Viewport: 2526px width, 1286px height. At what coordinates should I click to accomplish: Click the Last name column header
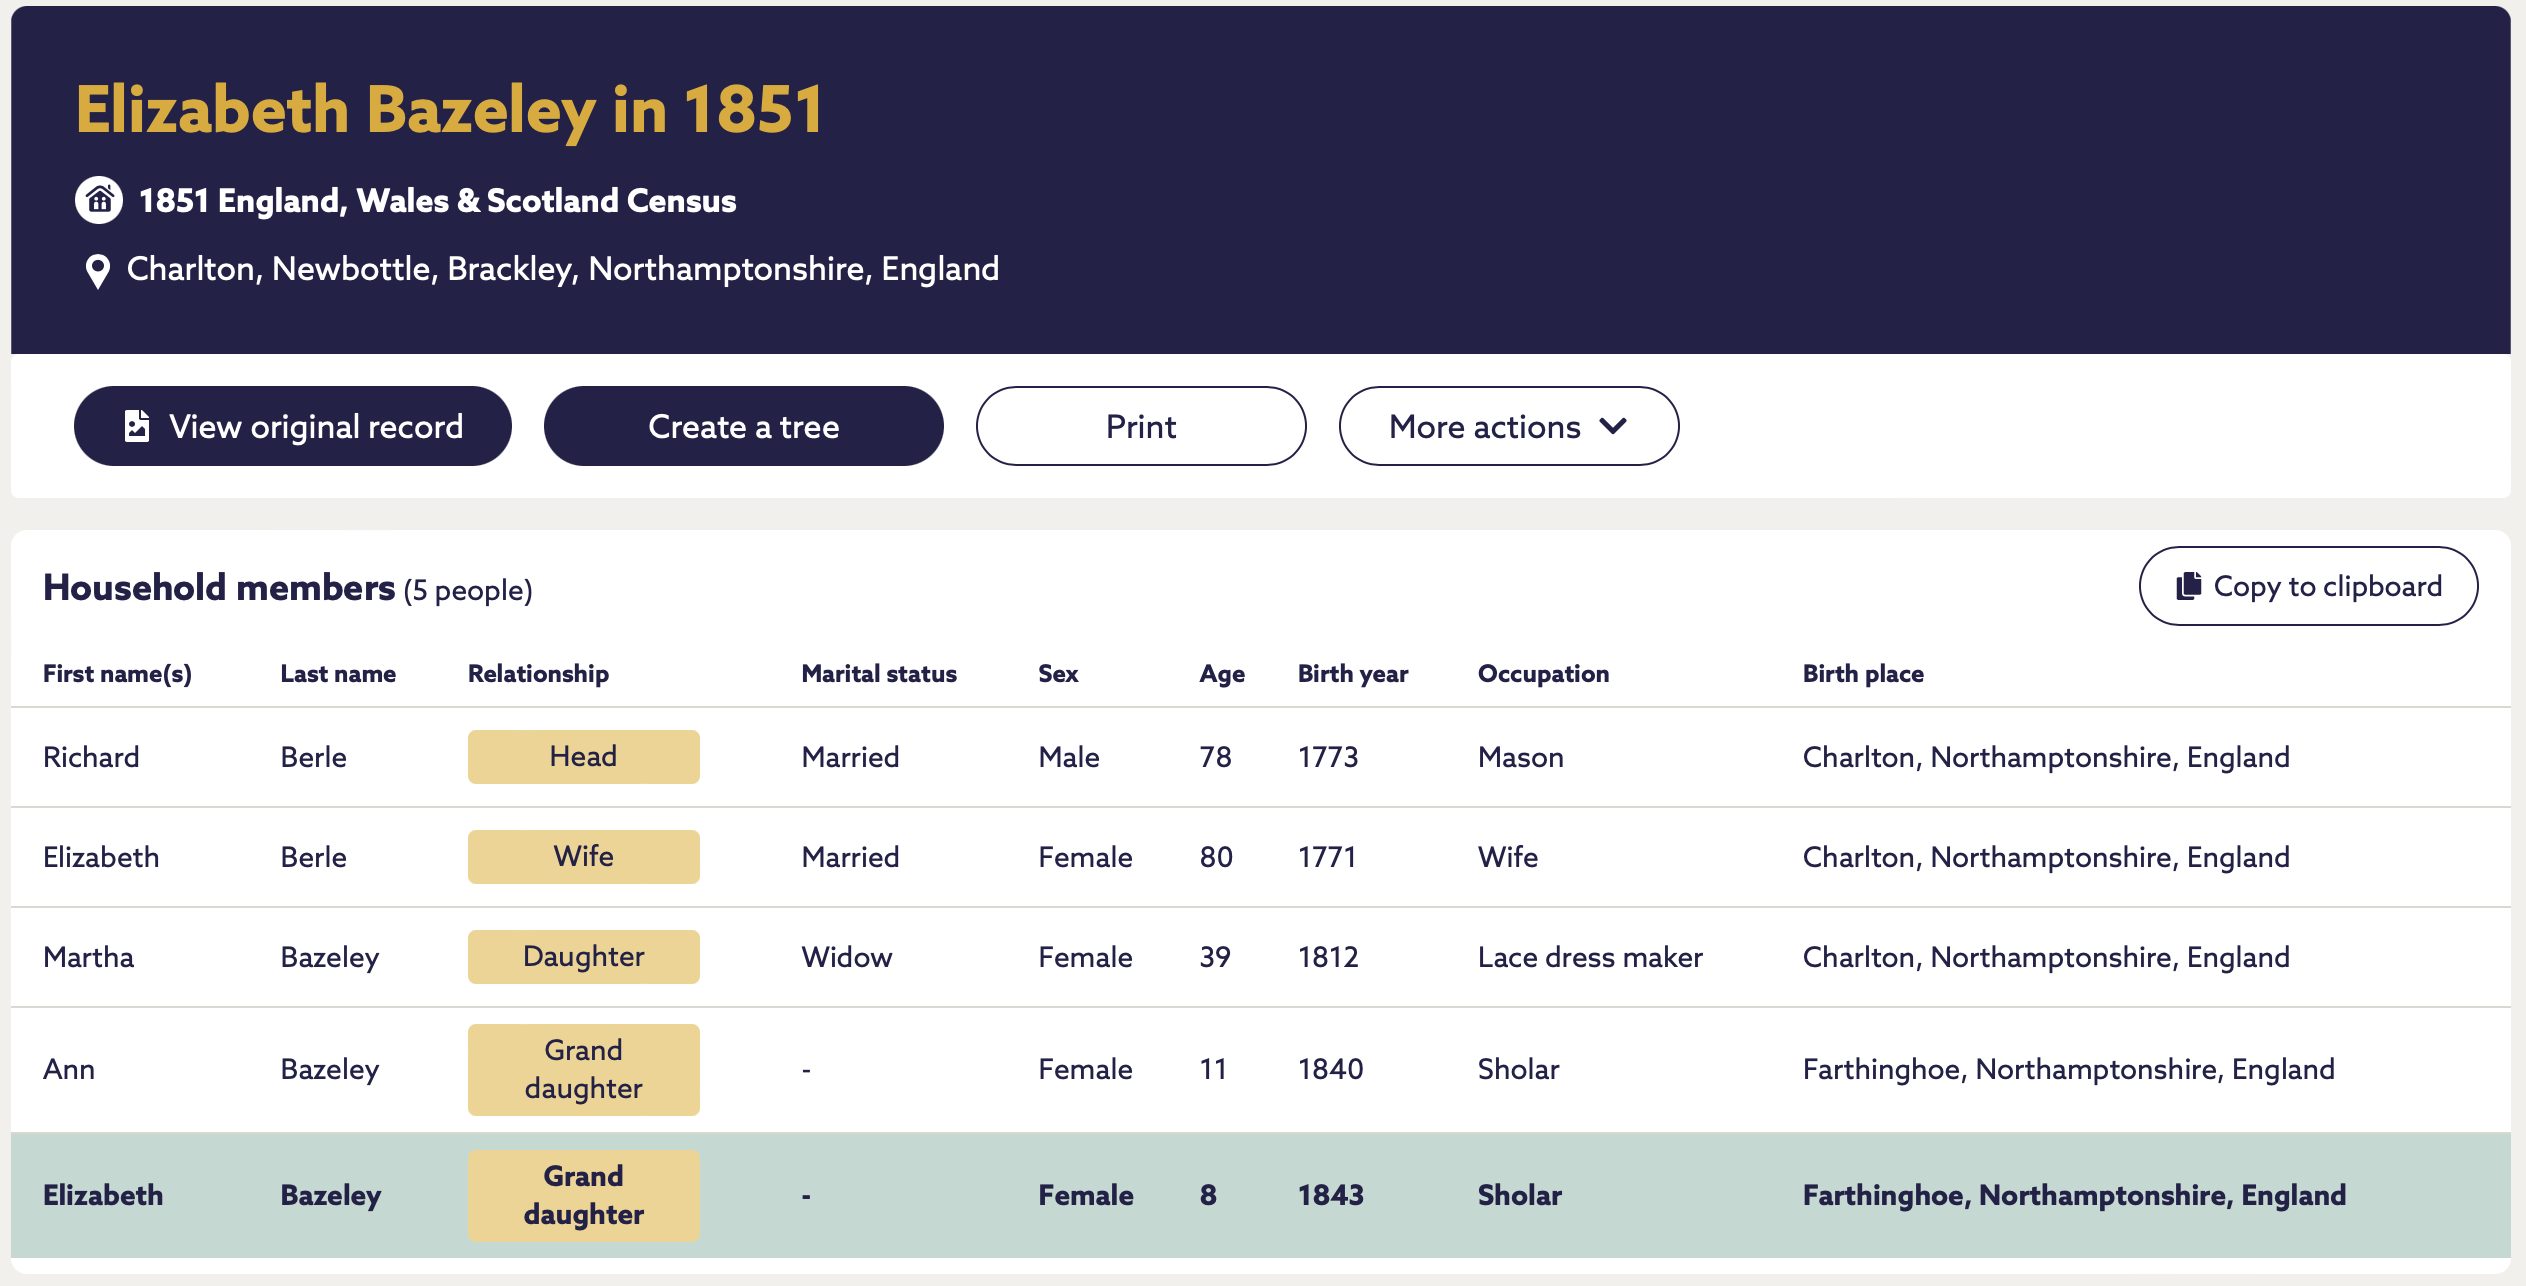[x=338, y=674]
